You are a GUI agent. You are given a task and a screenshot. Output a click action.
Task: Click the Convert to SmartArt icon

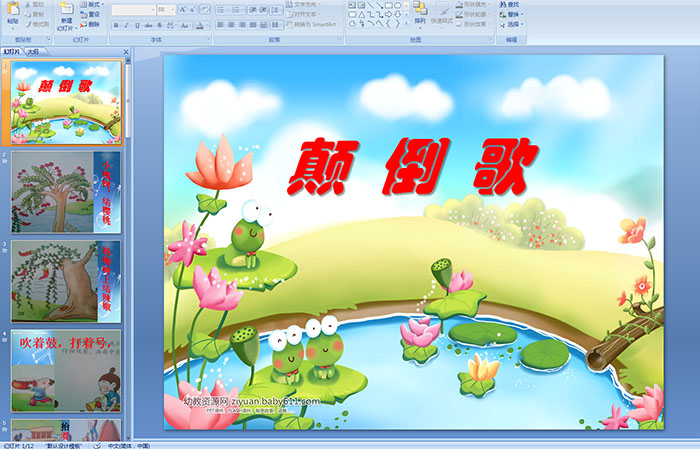(289, 24)
